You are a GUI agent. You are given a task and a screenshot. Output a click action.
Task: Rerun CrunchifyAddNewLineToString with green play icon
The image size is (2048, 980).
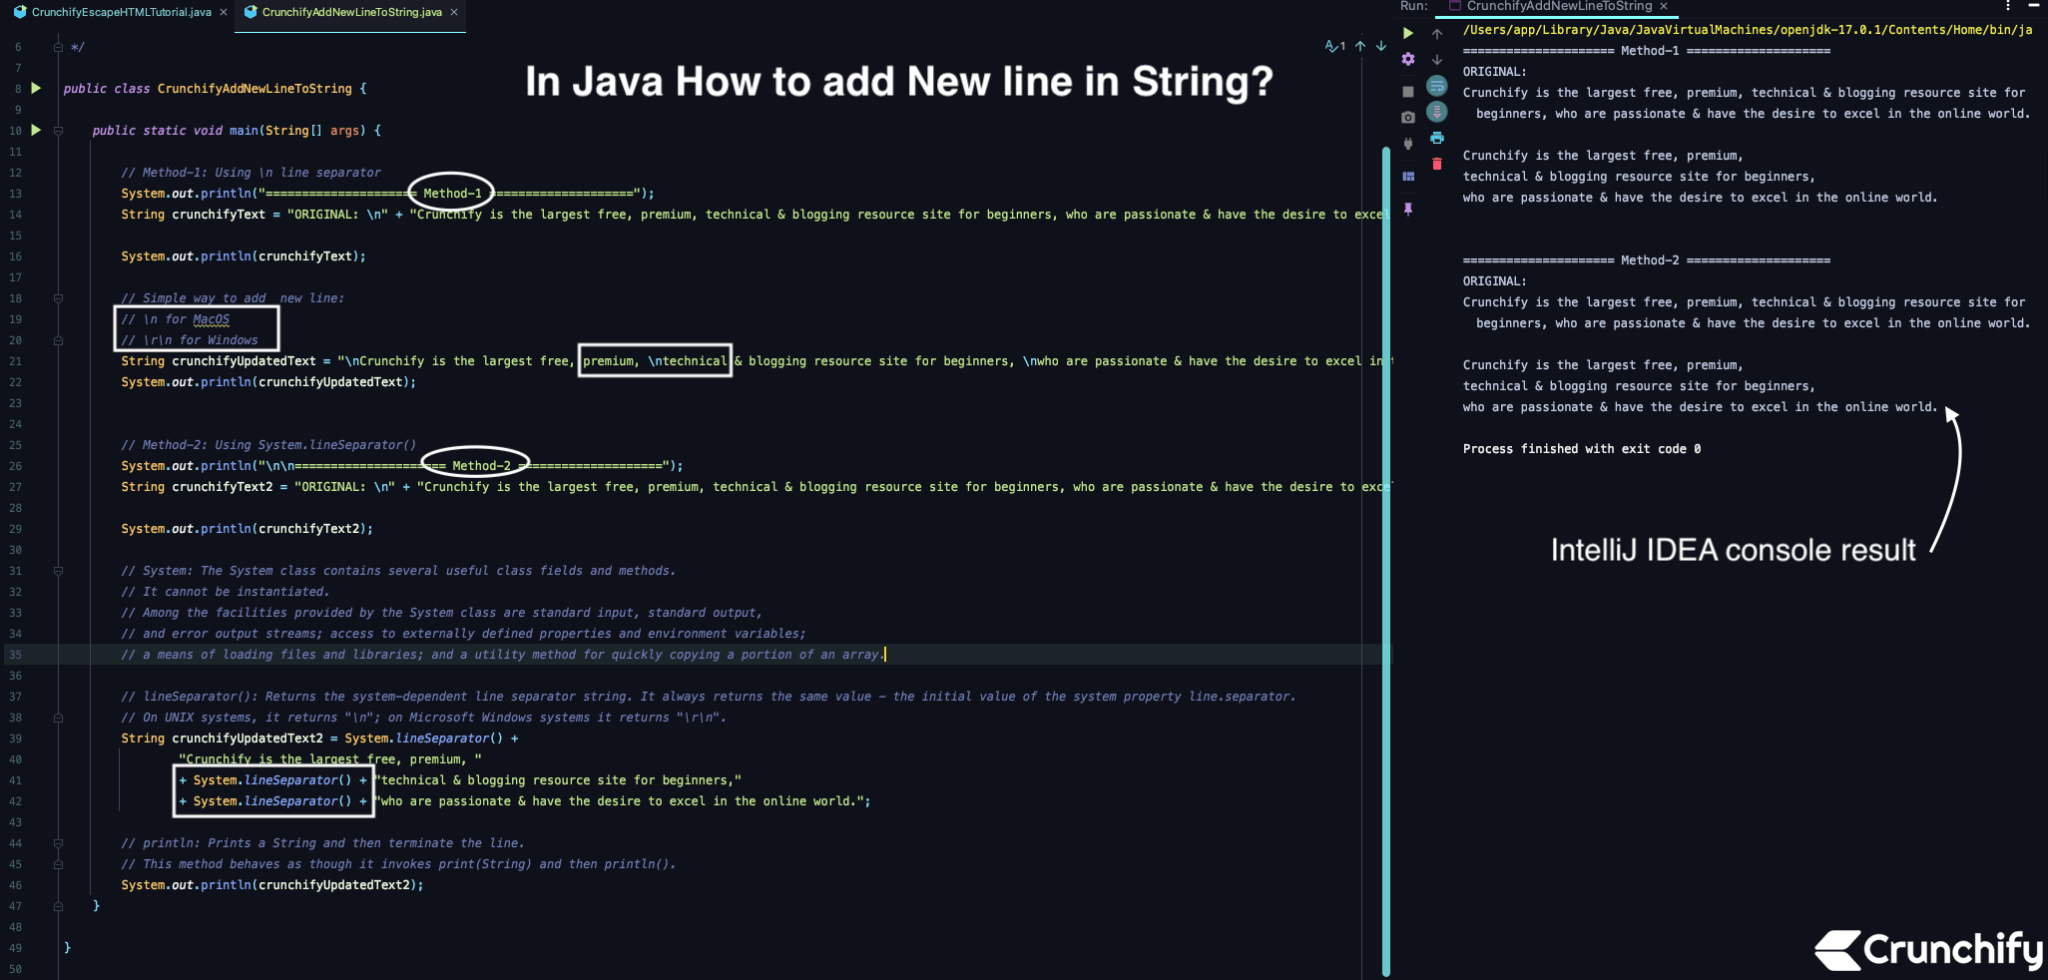1409,33
